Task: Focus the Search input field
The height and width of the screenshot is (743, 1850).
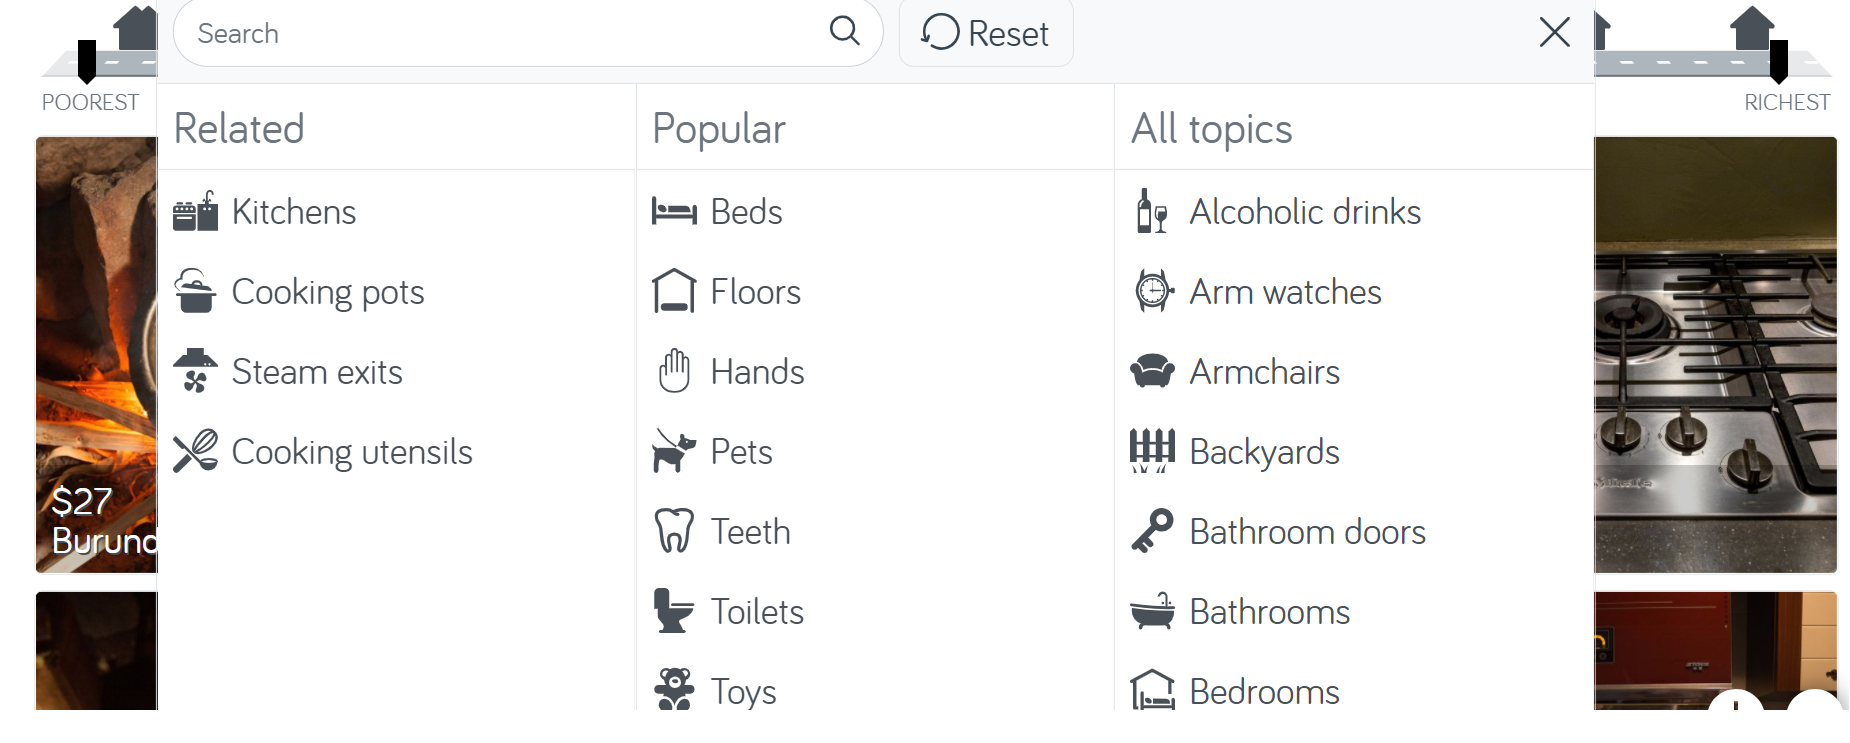Action: coord(500,33)
